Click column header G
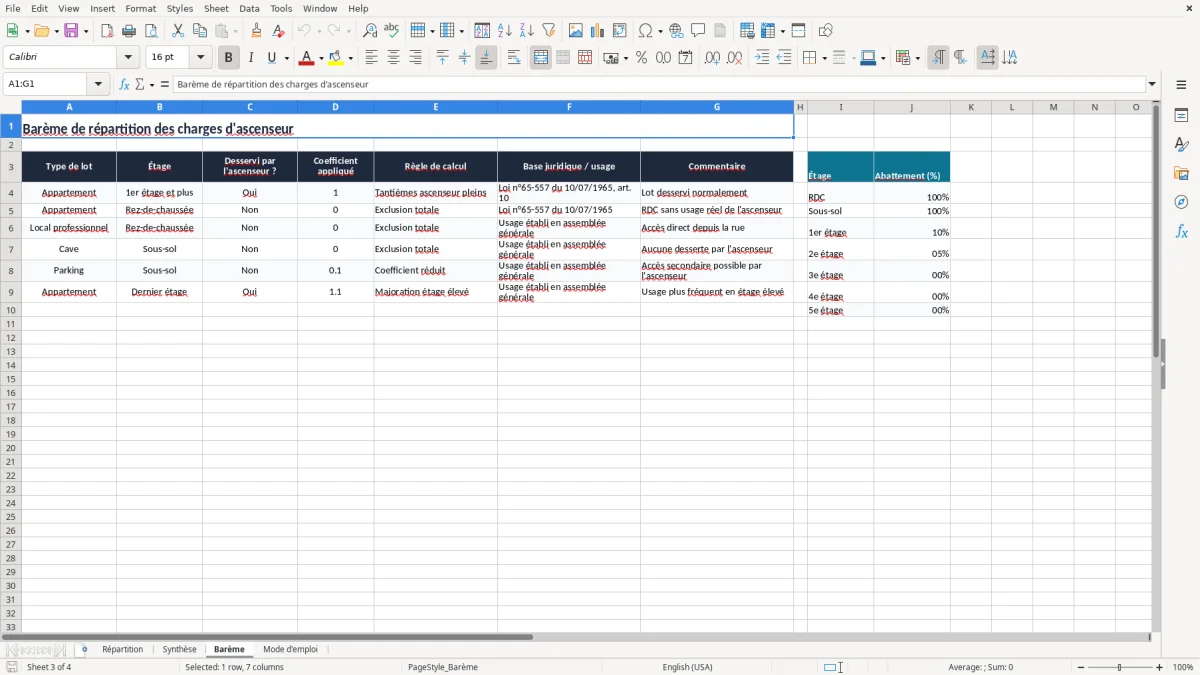The height and width of the screenshot is (675, 1200). pos(717,107)
